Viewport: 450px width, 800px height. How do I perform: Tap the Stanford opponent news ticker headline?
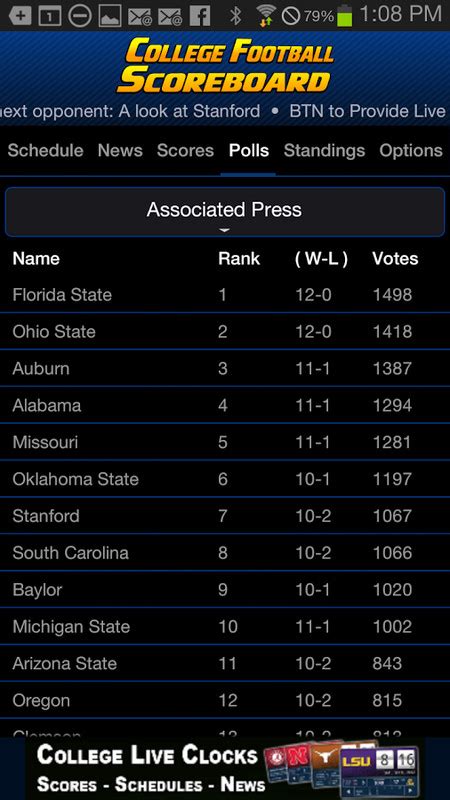(x=130, y=111)
